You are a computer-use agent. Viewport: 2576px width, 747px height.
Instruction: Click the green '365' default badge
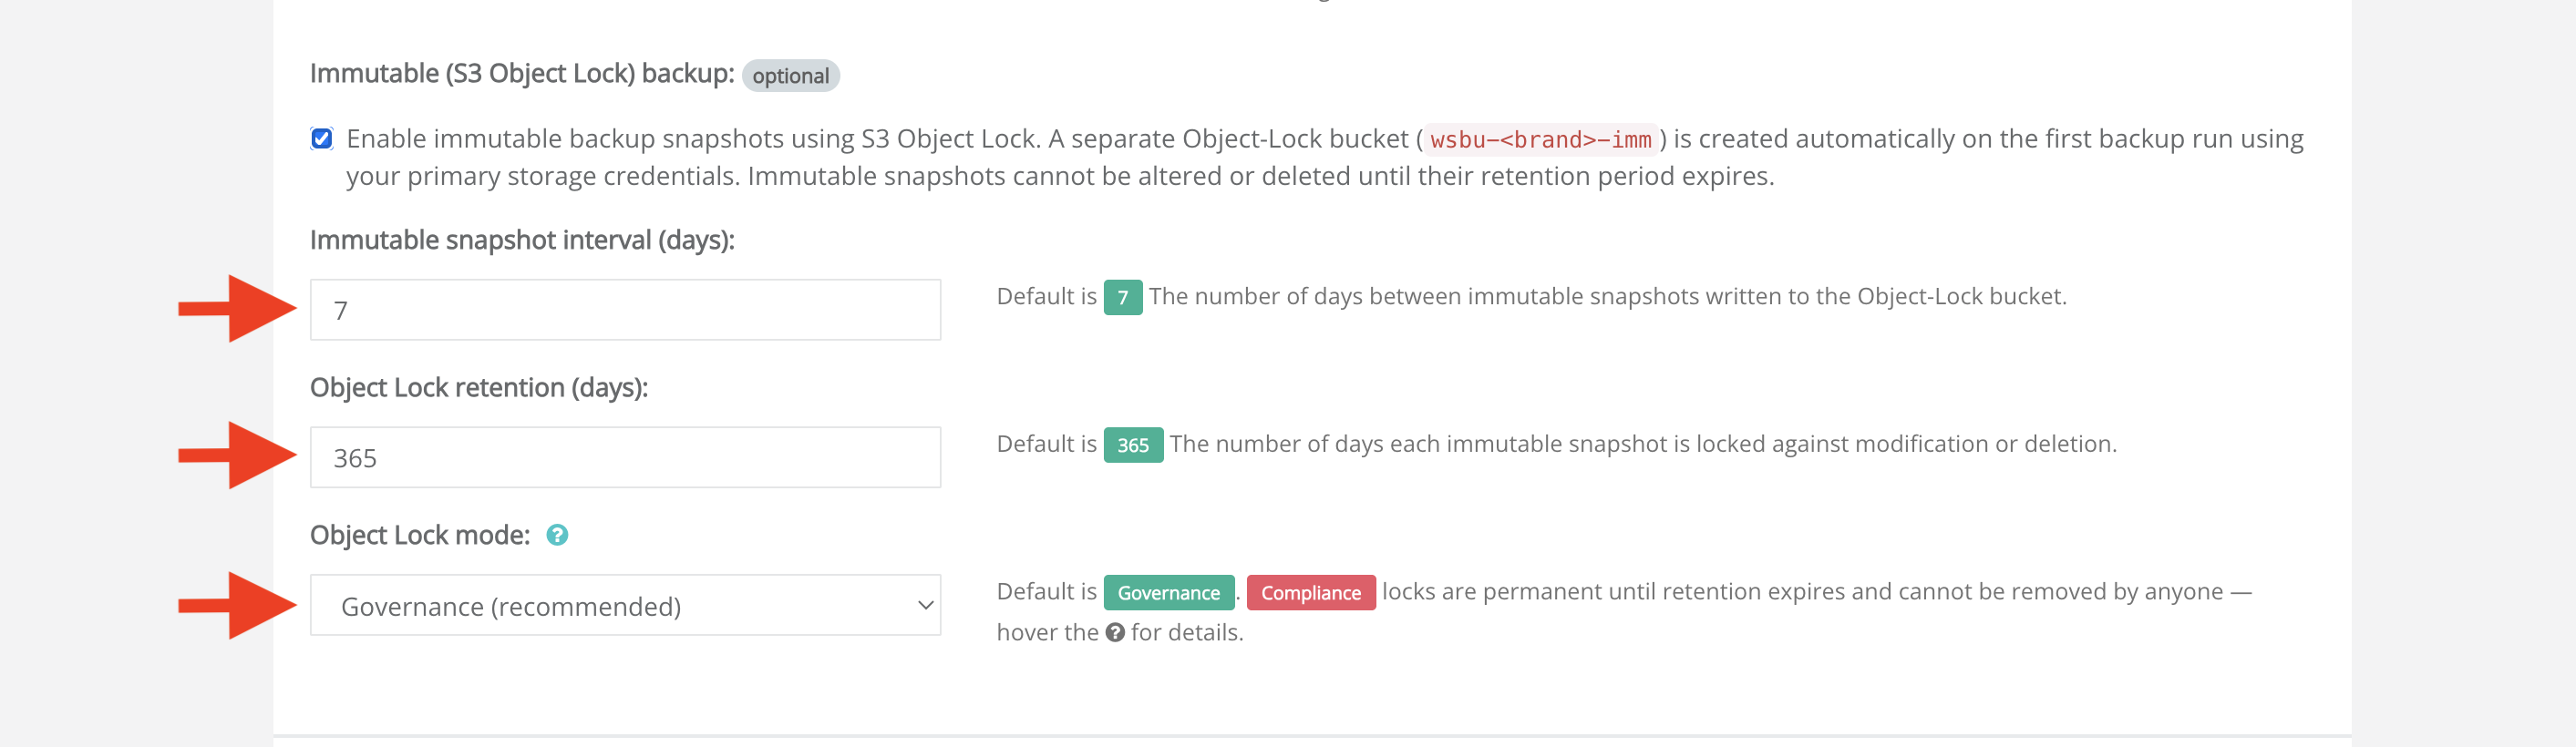[1133, 445]
